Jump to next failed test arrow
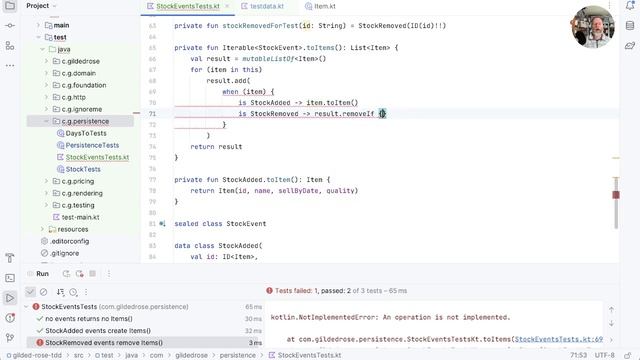Viewport: 640px width, 360px height. point(611,323)
